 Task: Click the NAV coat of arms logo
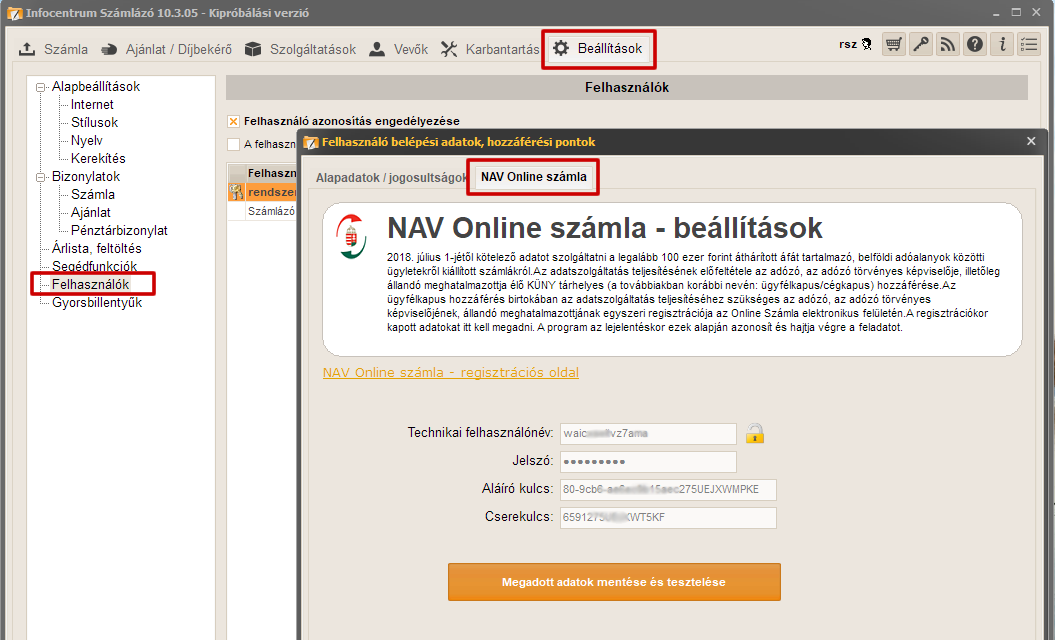(x=352, y=236)
